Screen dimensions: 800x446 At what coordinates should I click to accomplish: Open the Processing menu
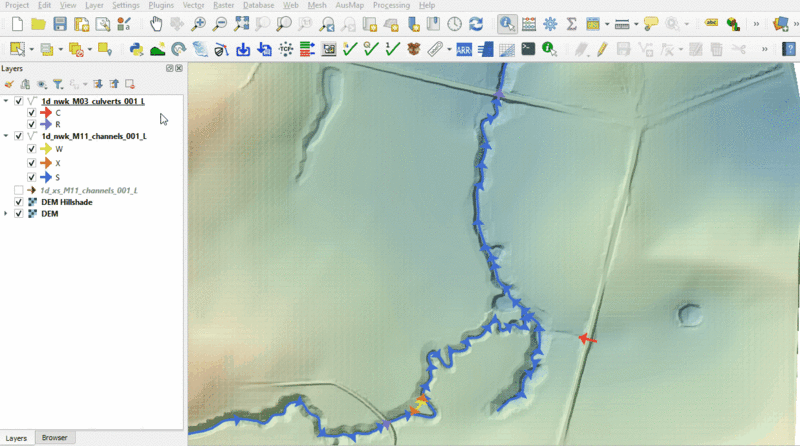coord(391,5)
